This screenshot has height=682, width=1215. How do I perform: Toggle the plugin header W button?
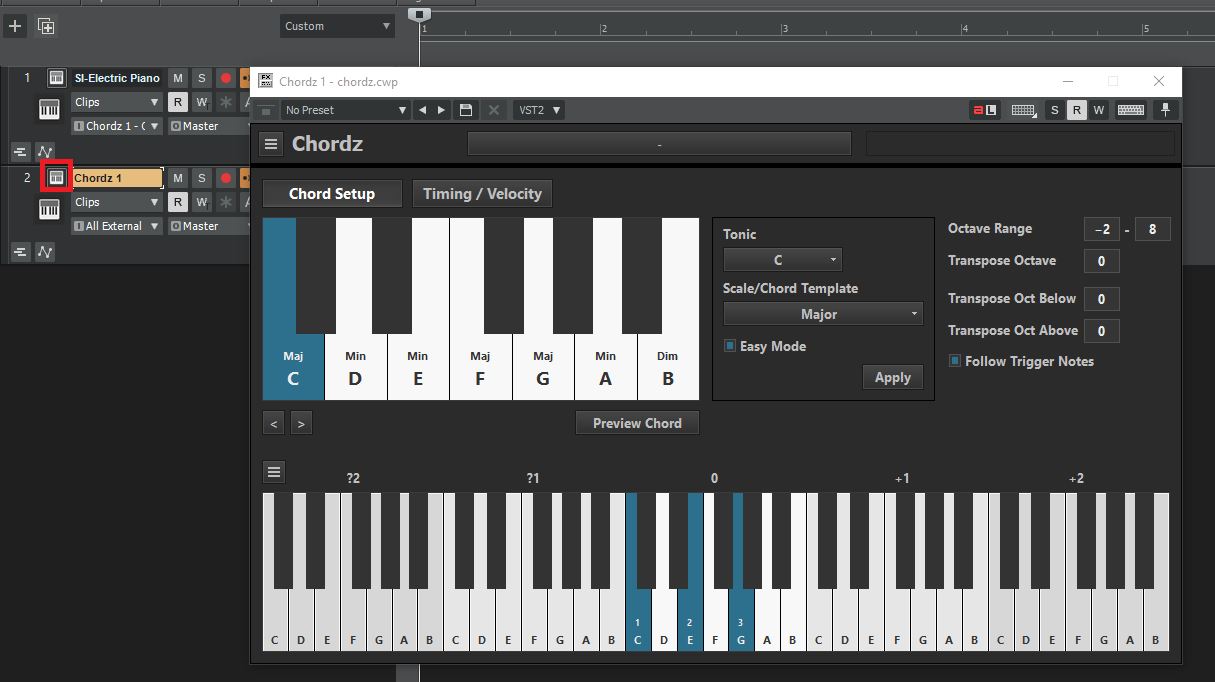(1098, 110)
